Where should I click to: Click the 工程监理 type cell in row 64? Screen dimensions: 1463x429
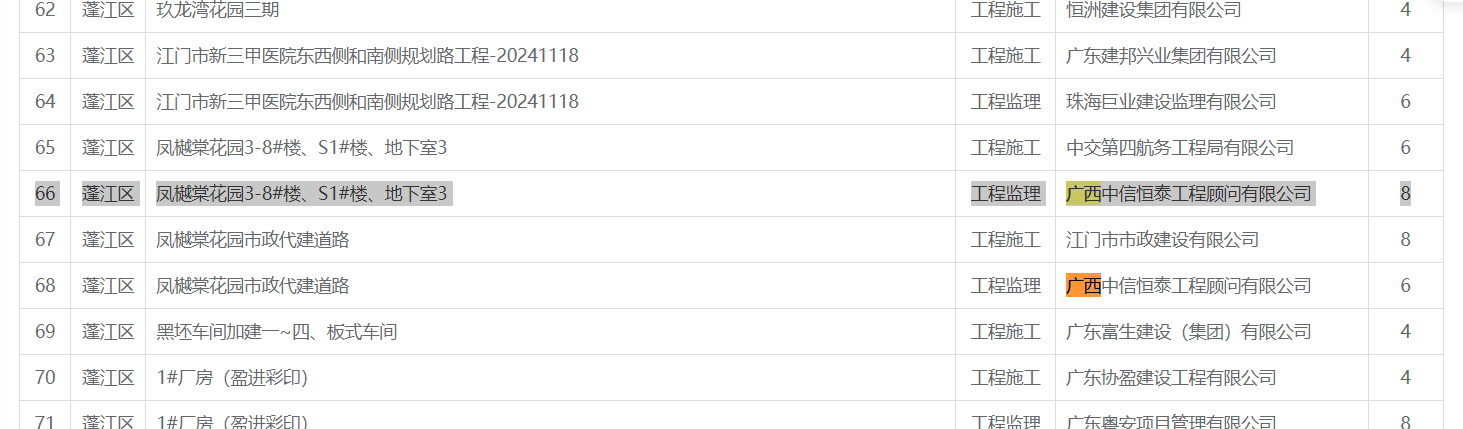click(1005, 102)
